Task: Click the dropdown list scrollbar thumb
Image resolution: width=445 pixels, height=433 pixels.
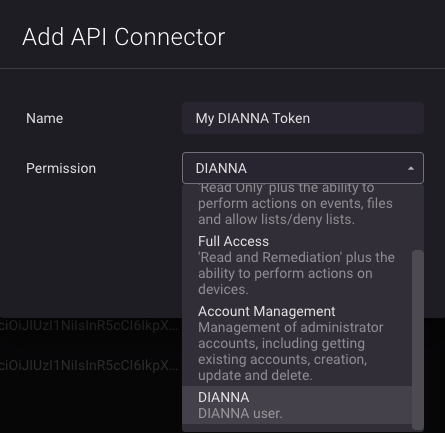Action: point(418,339)
